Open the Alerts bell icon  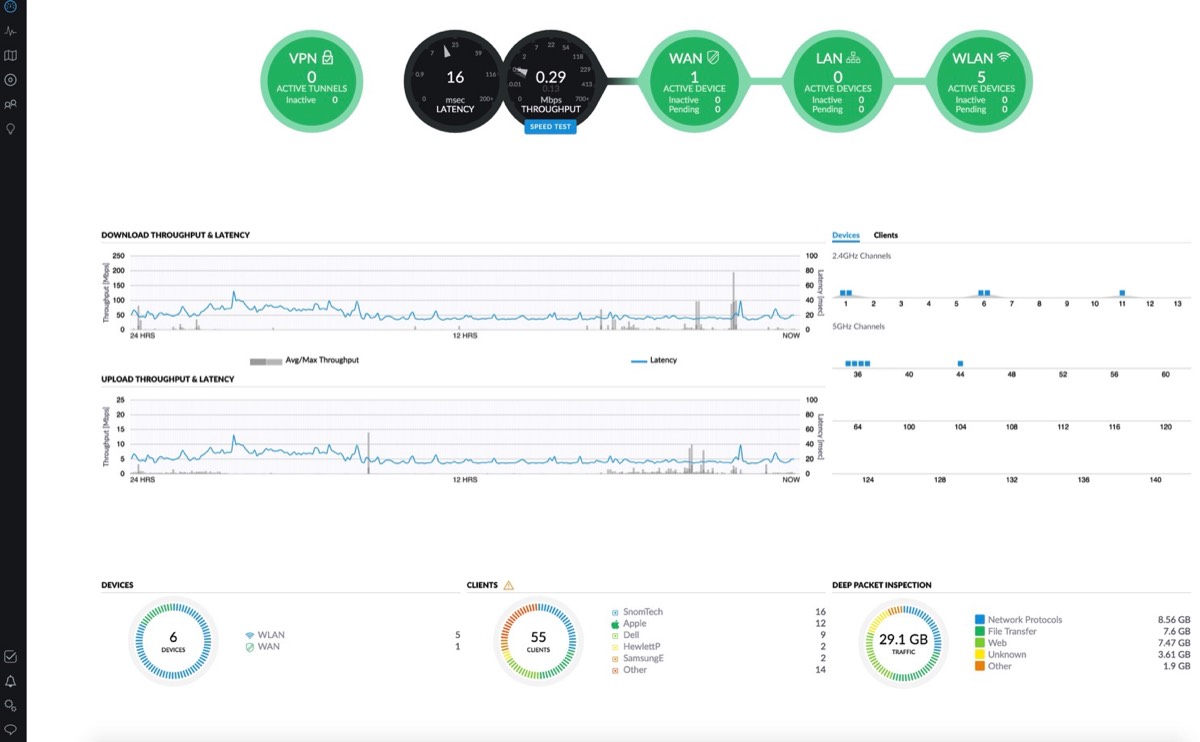11,681
